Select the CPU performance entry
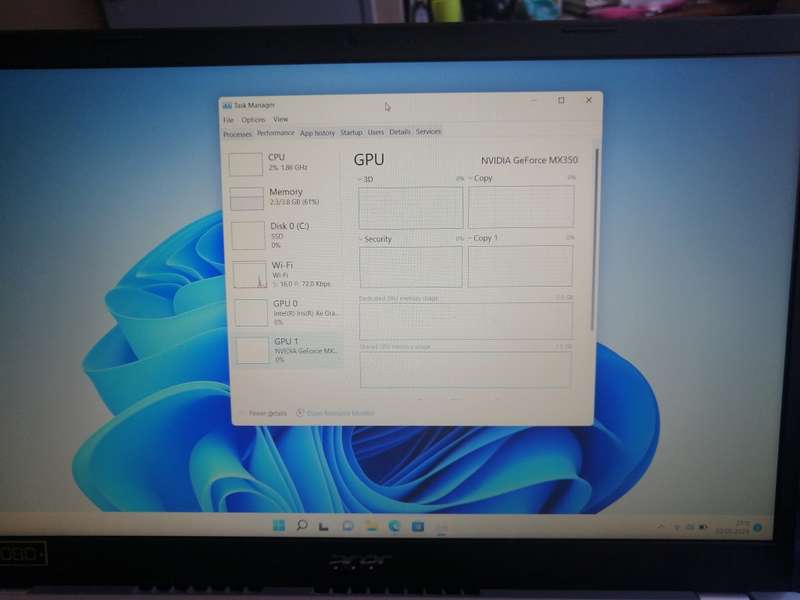This screenshot has width=800, height=600. [x=284, y=163]
